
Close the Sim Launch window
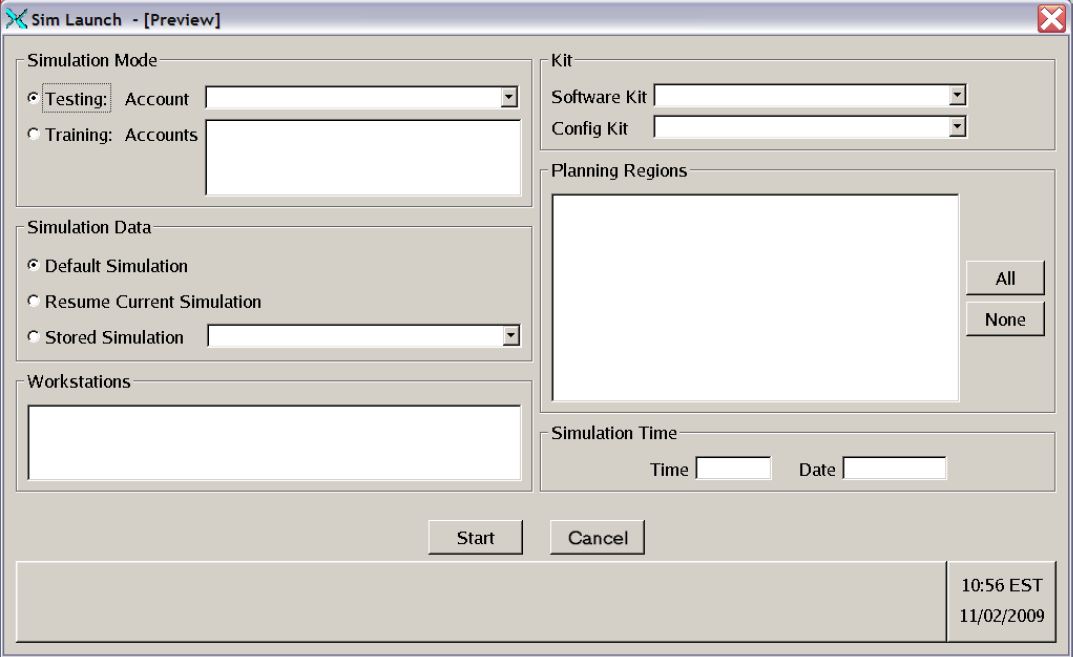tap(1051, 18)
